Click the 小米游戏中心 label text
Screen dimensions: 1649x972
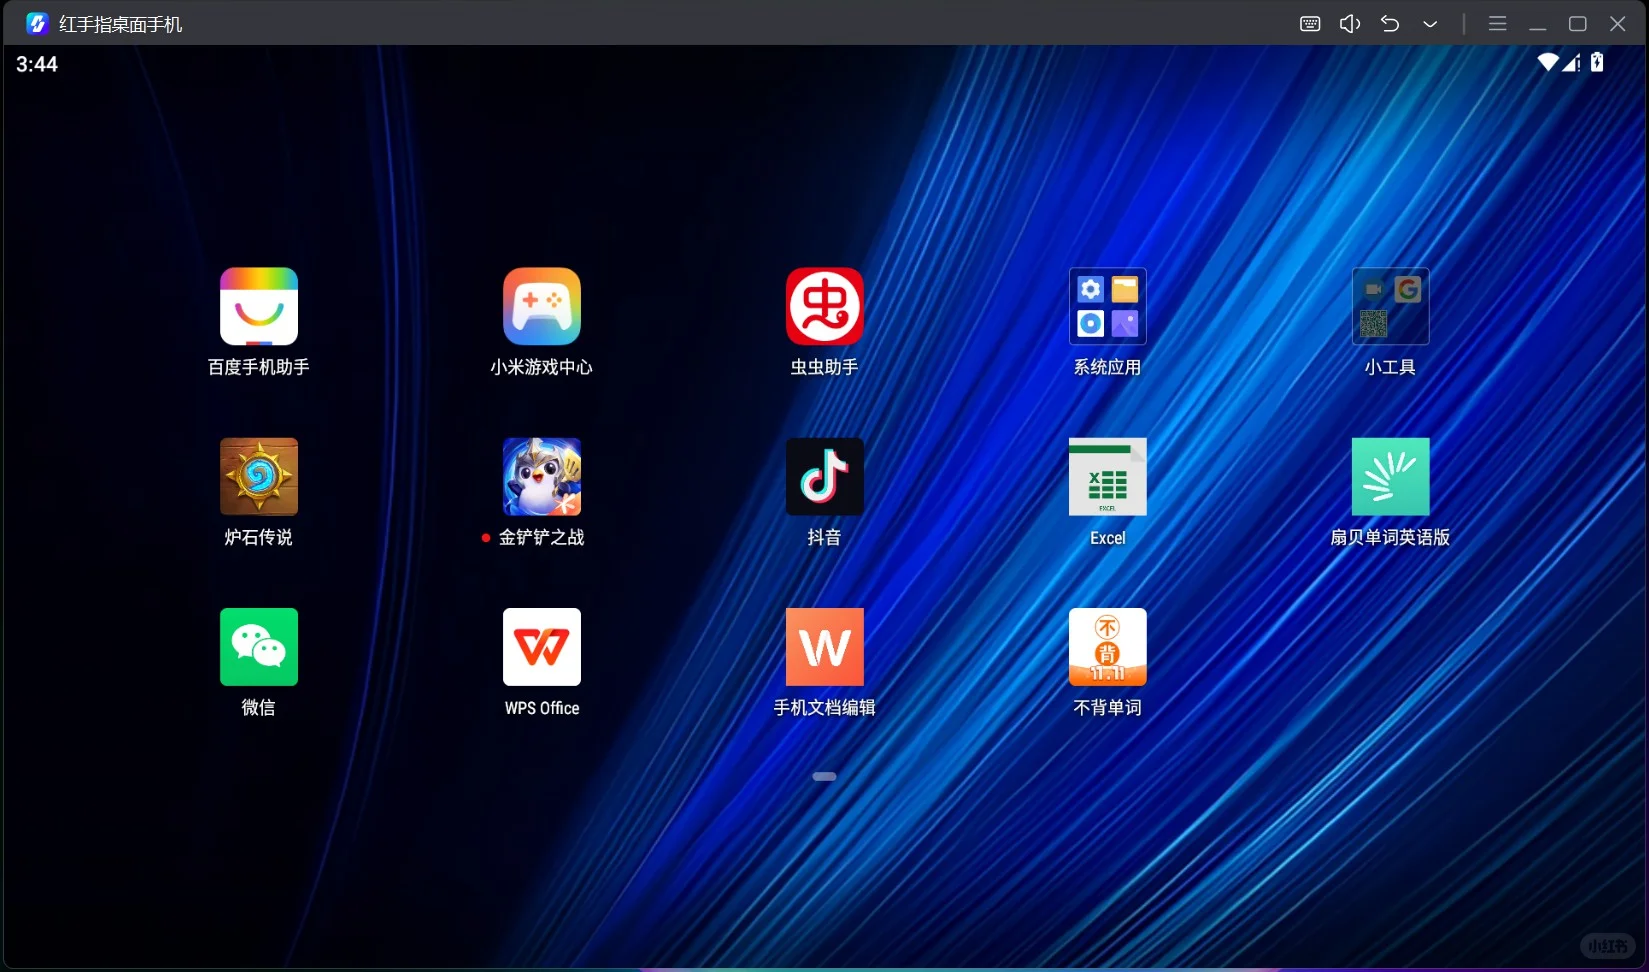coord(542,367)
